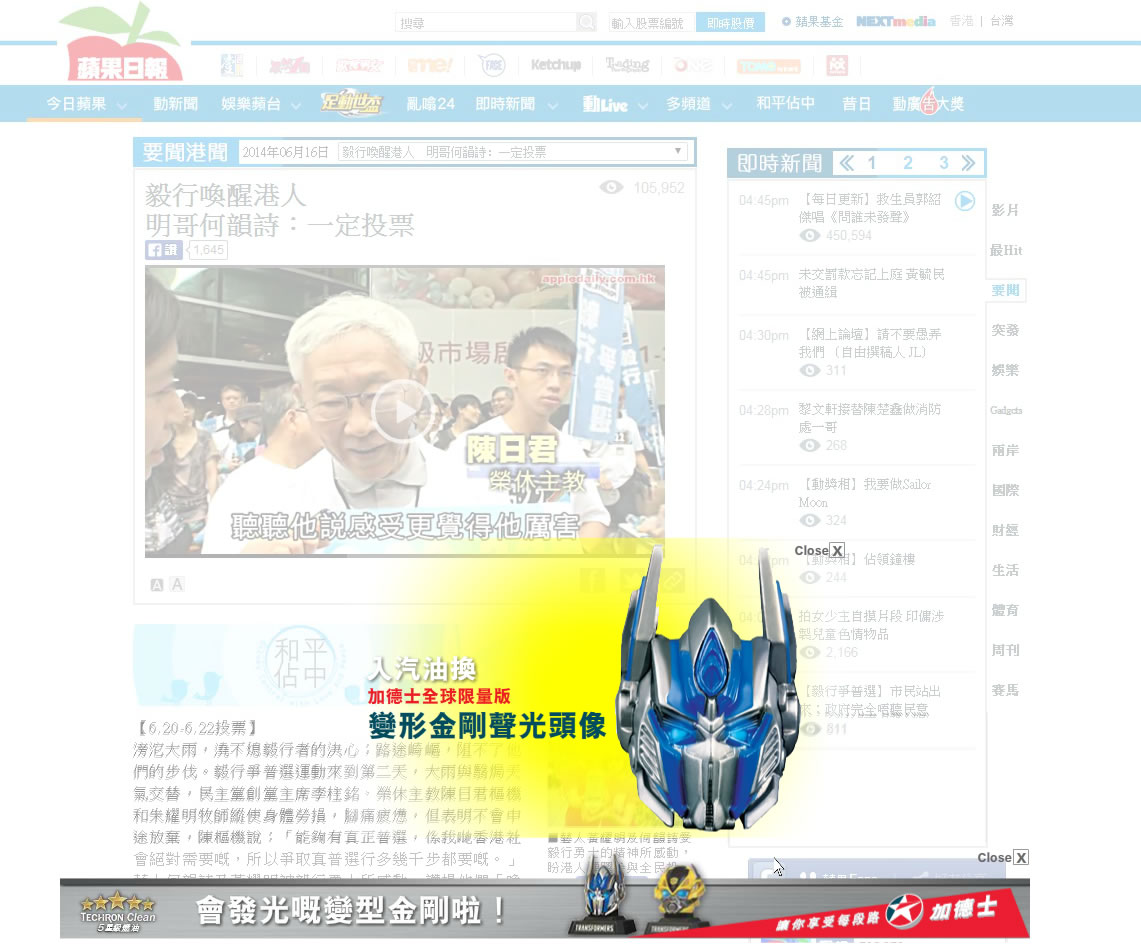This screenshot has width=1141, height=945.
Task: Click the NEXTmedia link
Action: click(896, 21)
